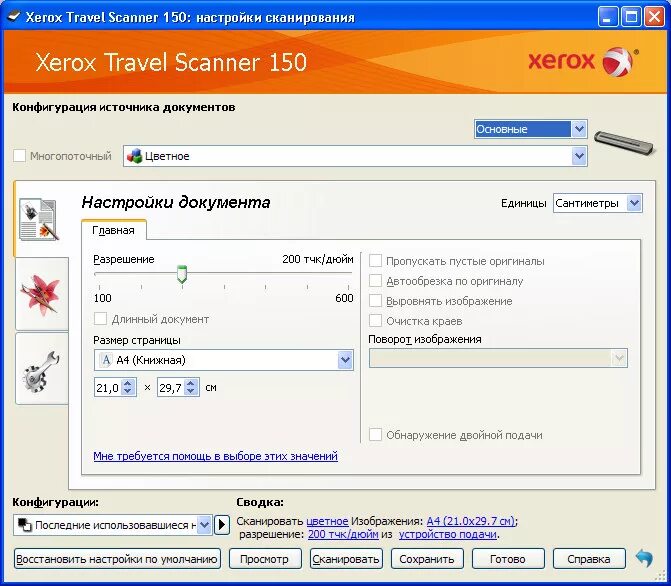Screen dimensions: 671x586
Task: Click the blue undo arrow icon
Action: (644, 558)
